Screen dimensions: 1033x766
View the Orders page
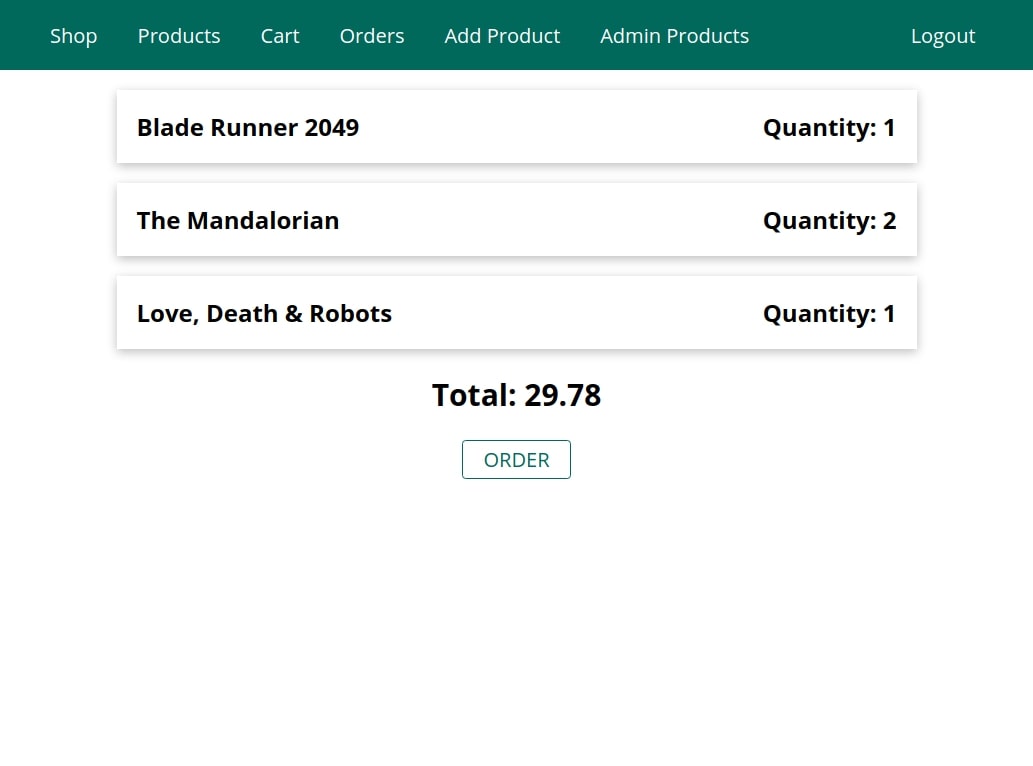[372, 36]
